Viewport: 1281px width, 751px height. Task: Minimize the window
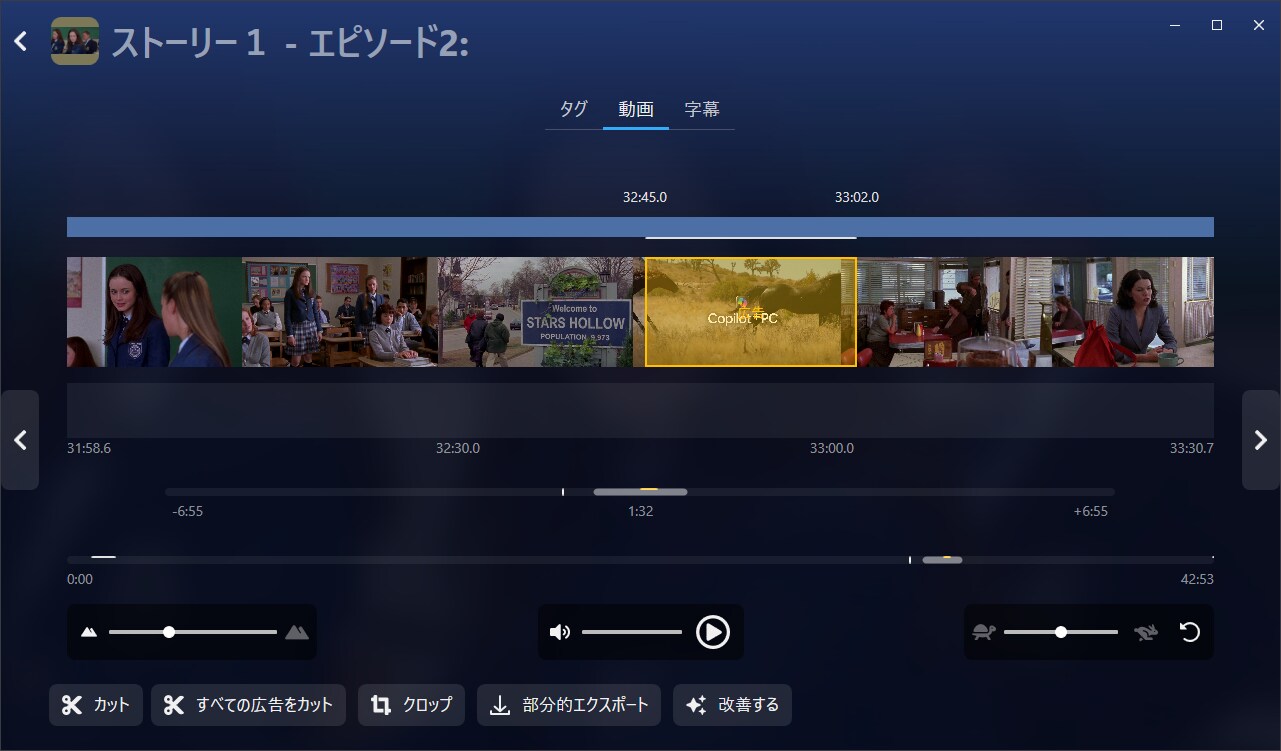click(x=1174, y=25)
